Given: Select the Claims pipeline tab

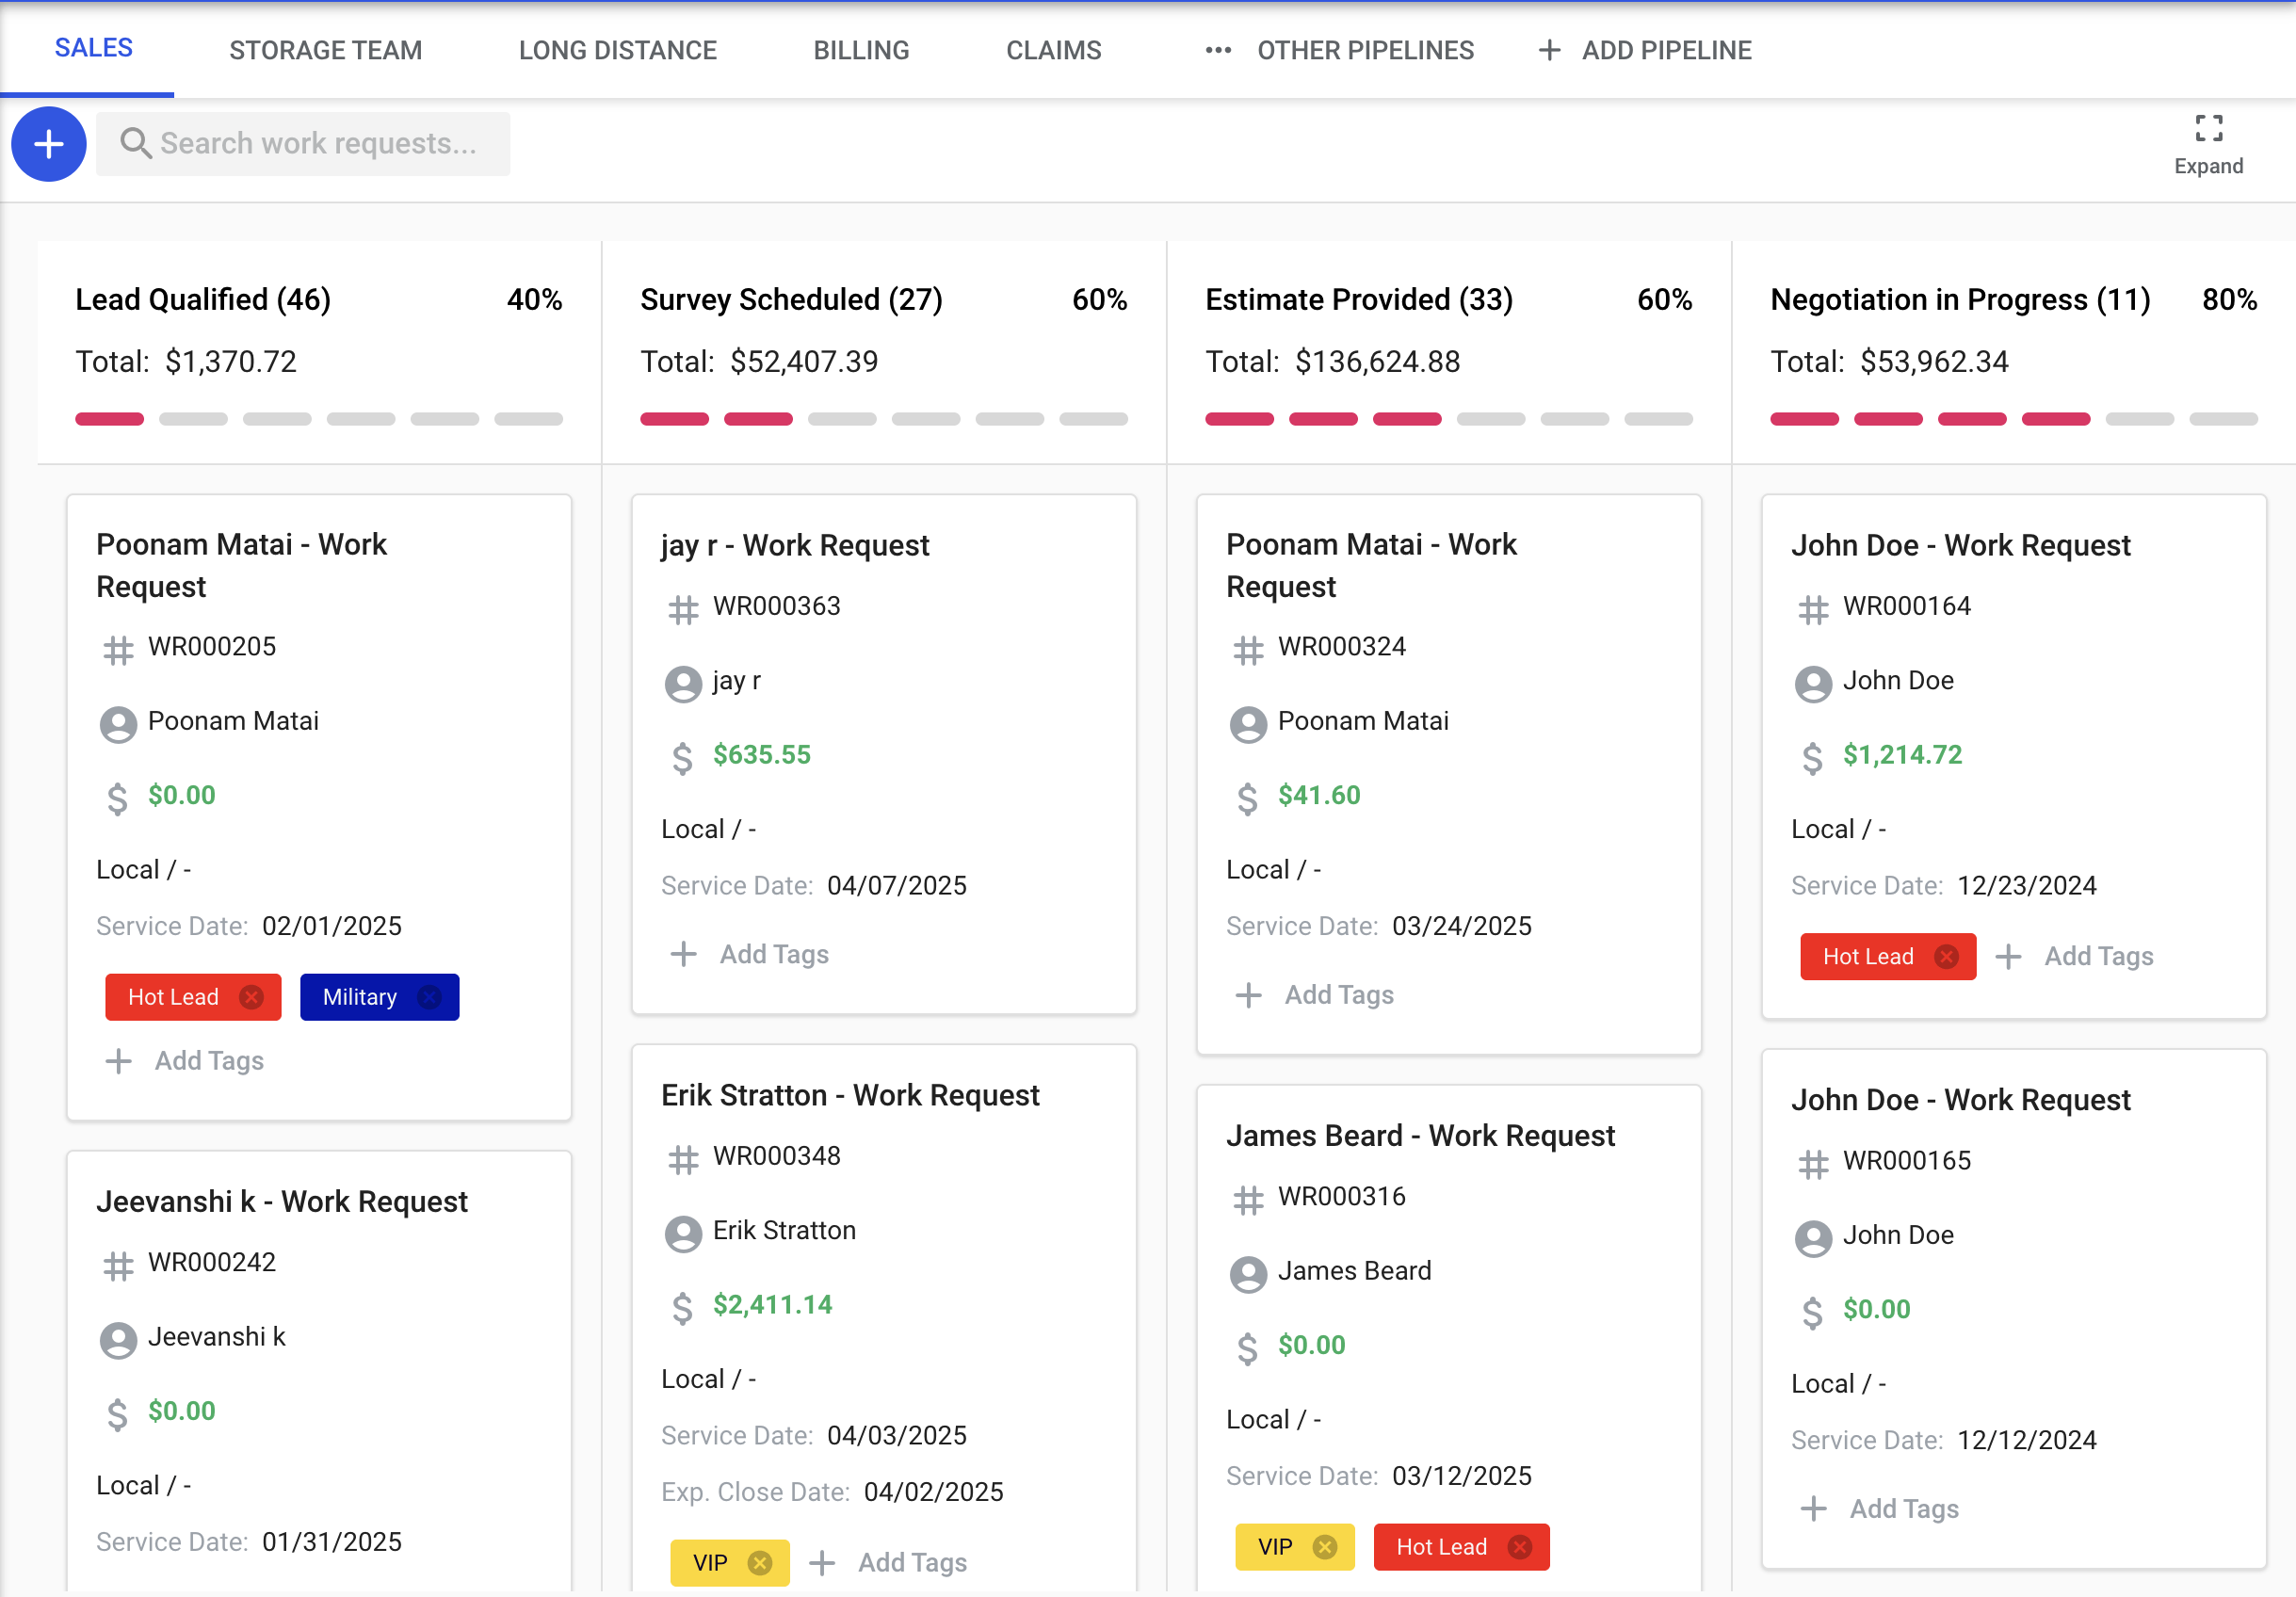Looking at the screenshot, I should pos(1053,50).
